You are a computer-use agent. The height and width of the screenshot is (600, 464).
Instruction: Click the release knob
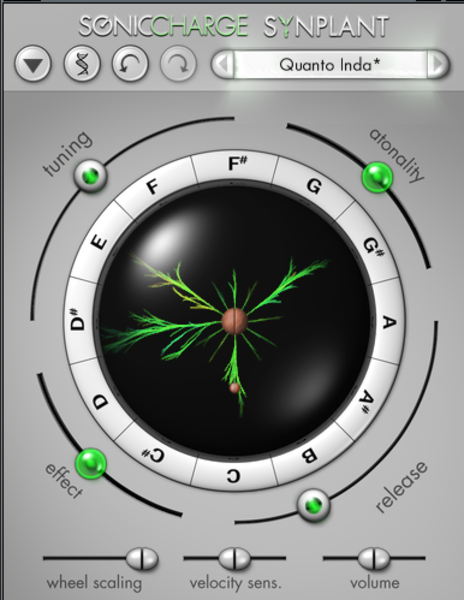(314, 505)
